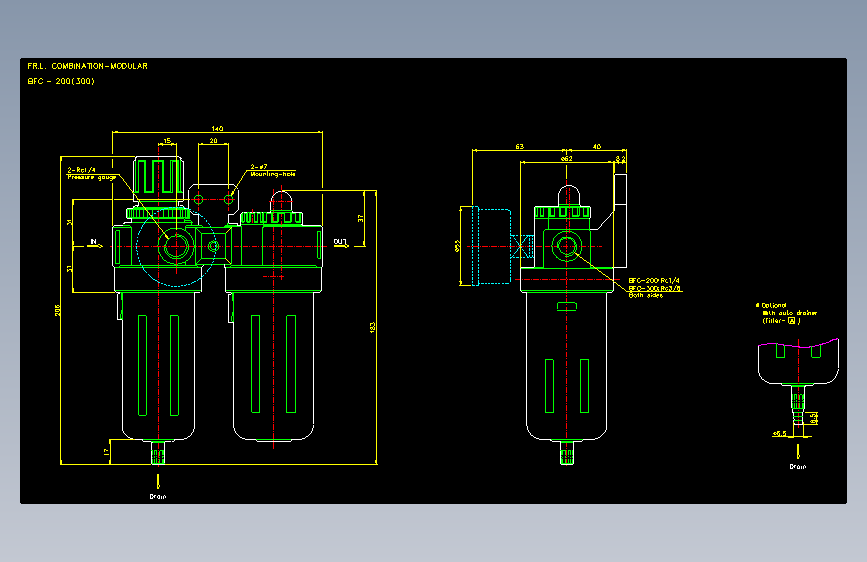Viewport: 867px width, 562px height.
Task: Click the '208' overall height dimension
Action: coord(58,310)
